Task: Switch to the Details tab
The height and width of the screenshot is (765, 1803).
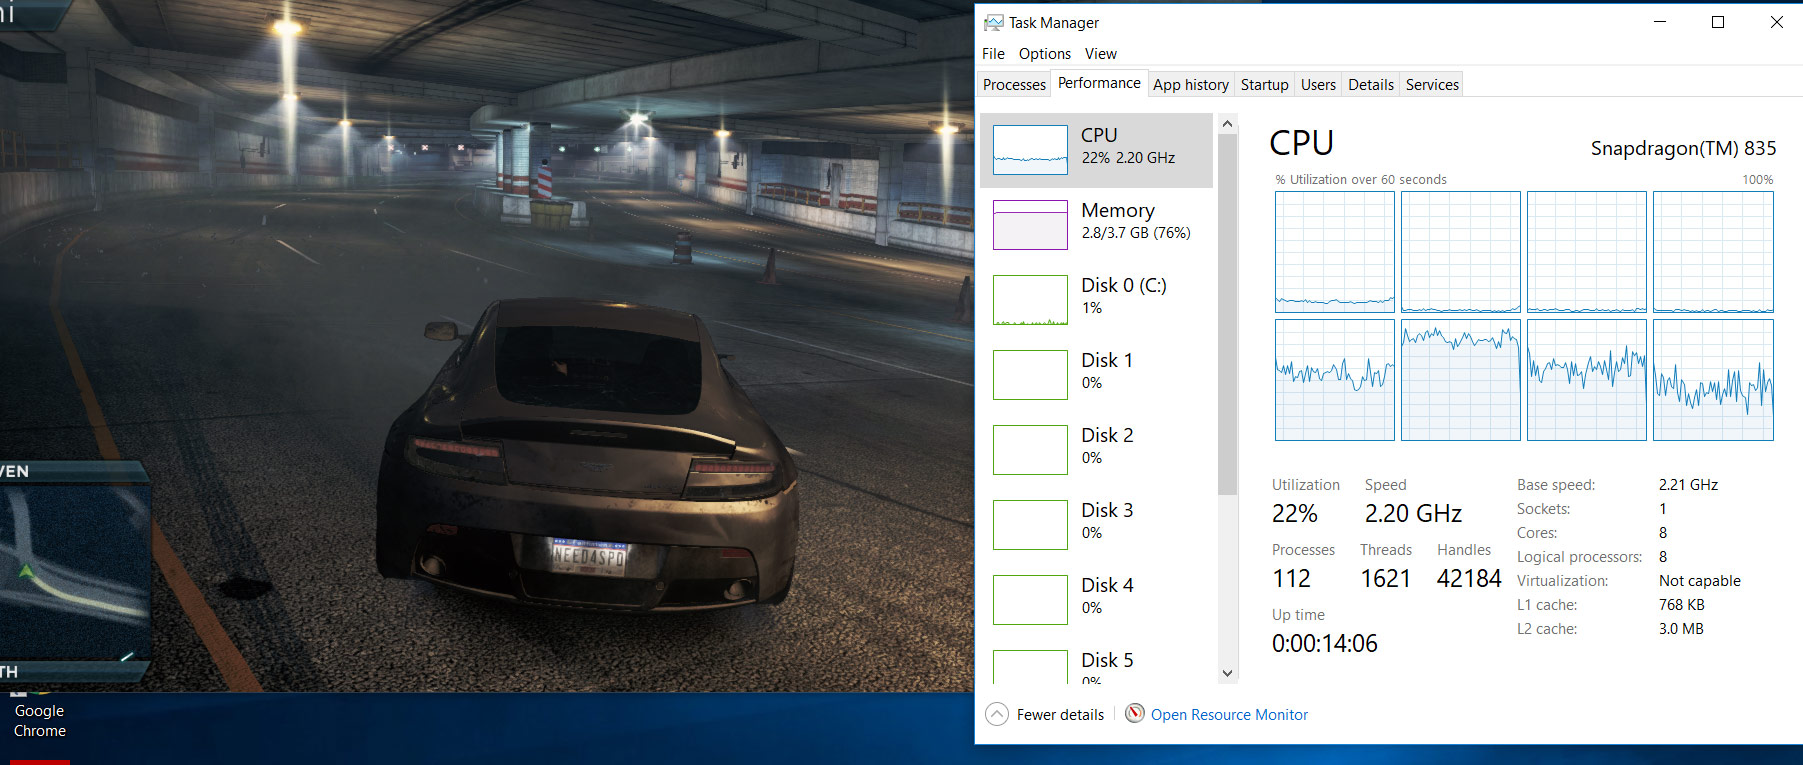Action: tap(1371, 85)
